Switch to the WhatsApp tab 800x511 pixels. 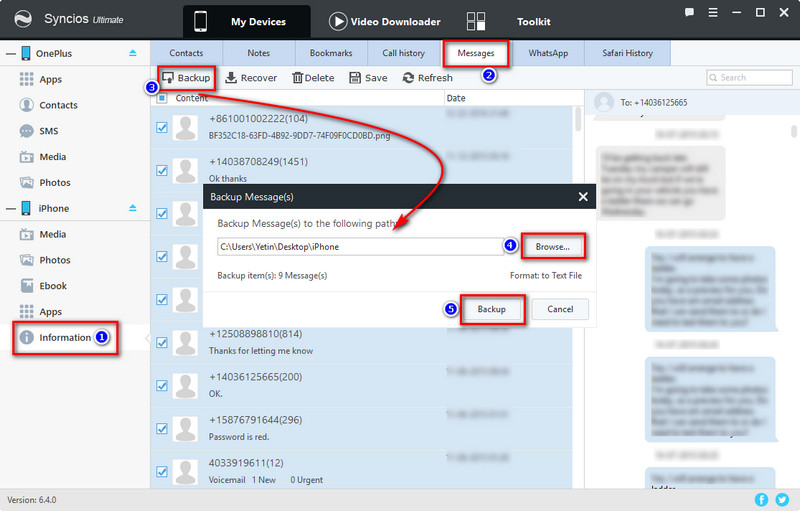click(x=548, y=53)
